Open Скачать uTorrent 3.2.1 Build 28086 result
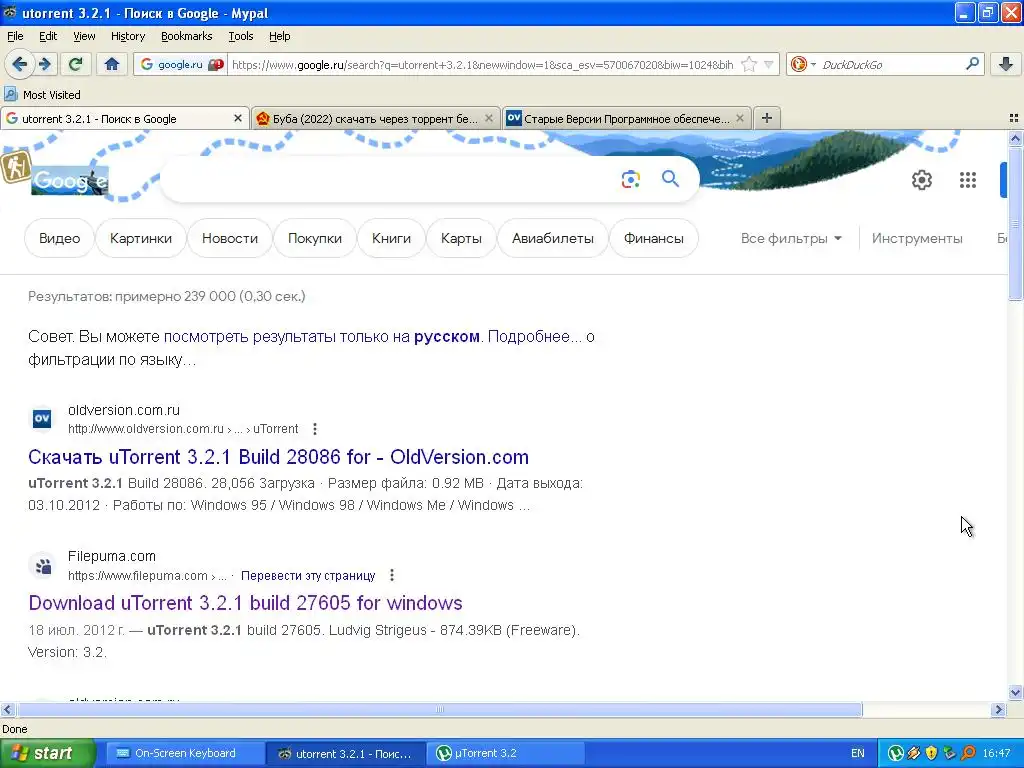This screenshot has width=1024, height=768. [278, 456]
